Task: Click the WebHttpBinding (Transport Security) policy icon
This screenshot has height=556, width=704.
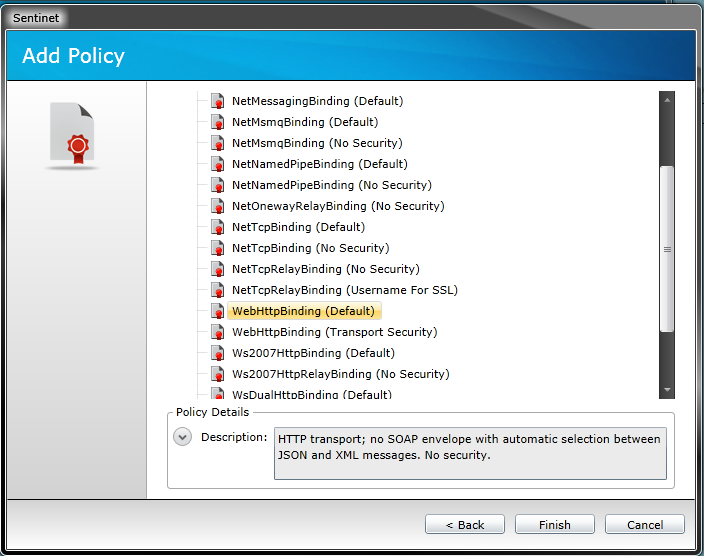Action: pos(218,332)
